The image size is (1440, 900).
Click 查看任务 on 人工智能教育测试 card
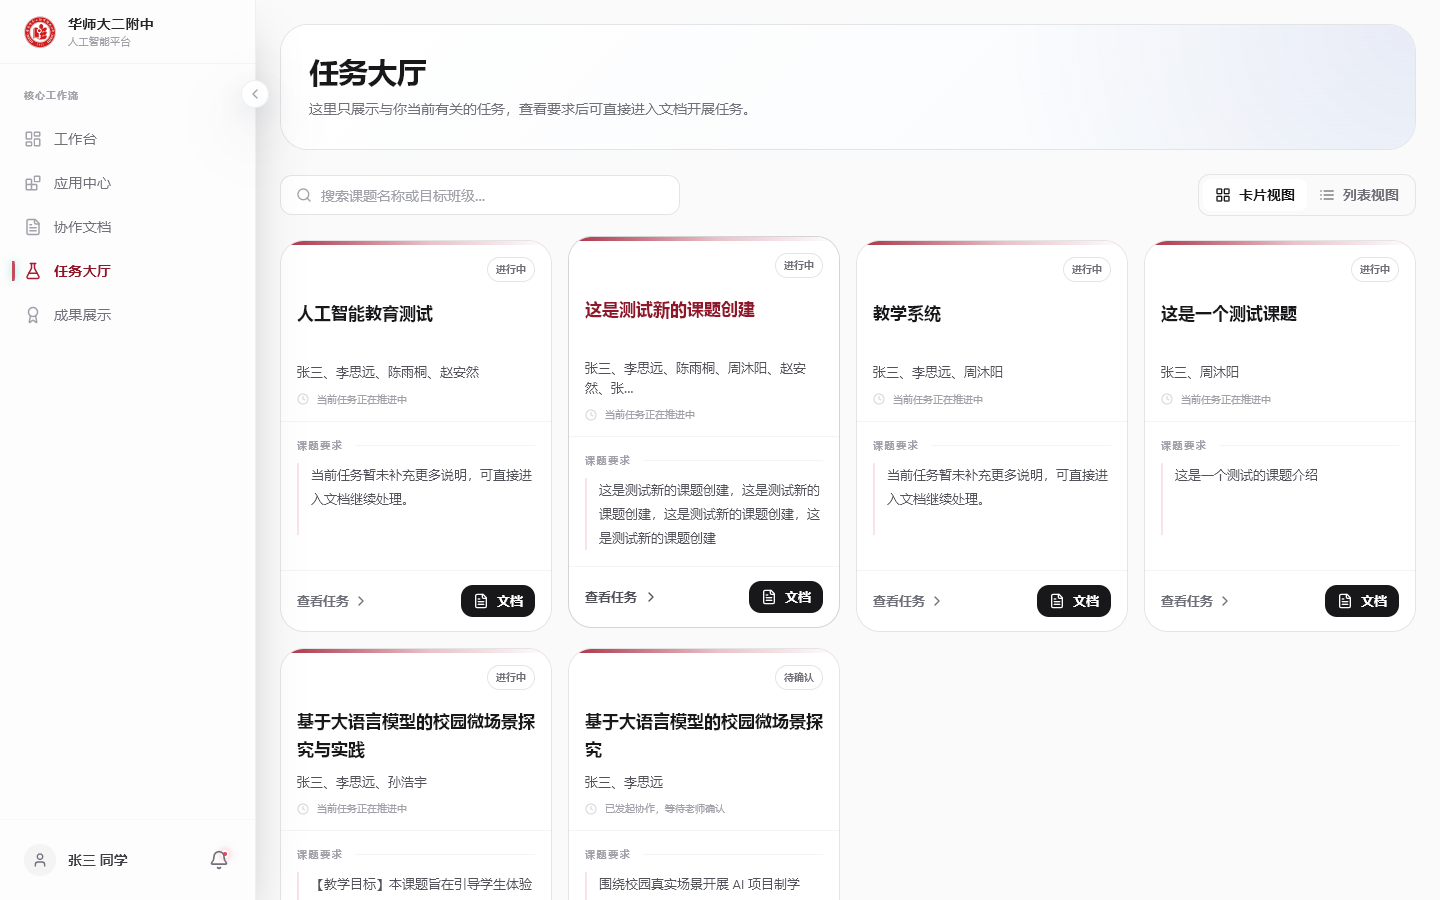331,601
